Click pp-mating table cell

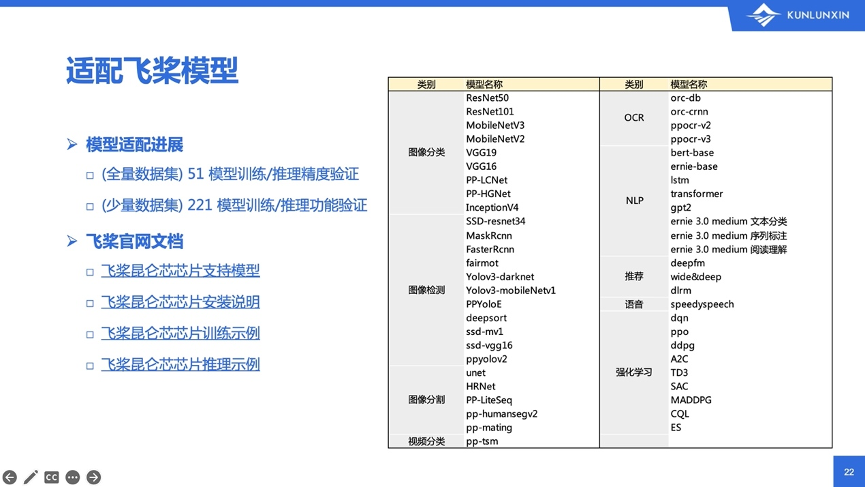pyautogui.click(x=489, y=428)
